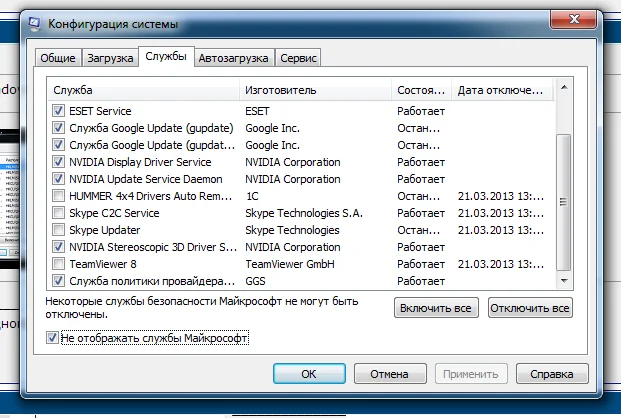The width and height of the screenshot is (621, 418).
Task: Click the 1C manufacturer cell
Action: (252, 196)
